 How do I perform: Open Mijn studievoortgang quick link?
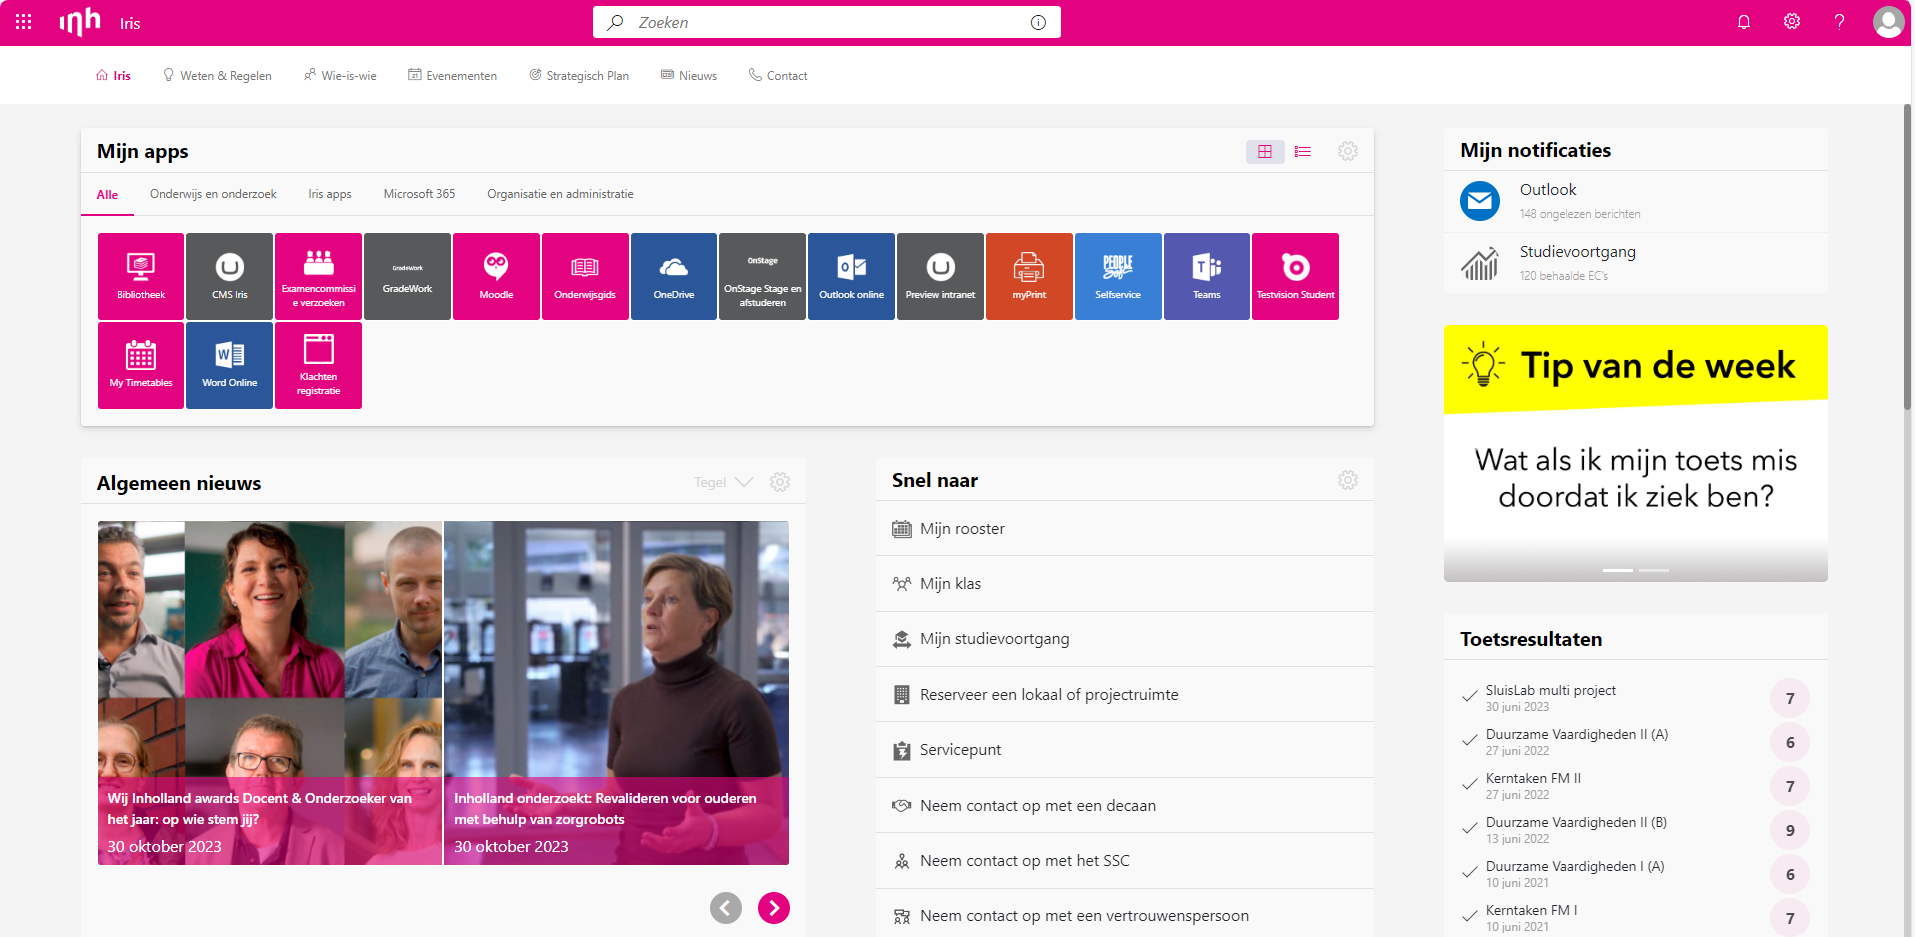coord(1125,639)
